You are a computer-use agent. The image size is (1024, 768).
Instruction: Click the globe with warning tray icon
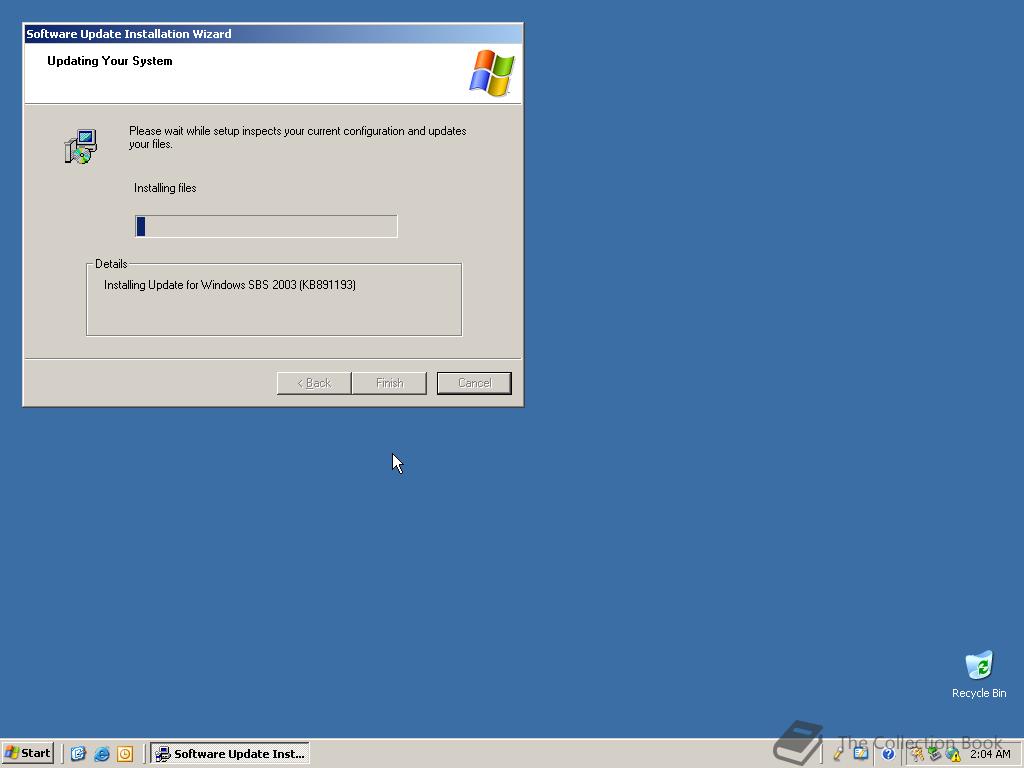(953, 754)
